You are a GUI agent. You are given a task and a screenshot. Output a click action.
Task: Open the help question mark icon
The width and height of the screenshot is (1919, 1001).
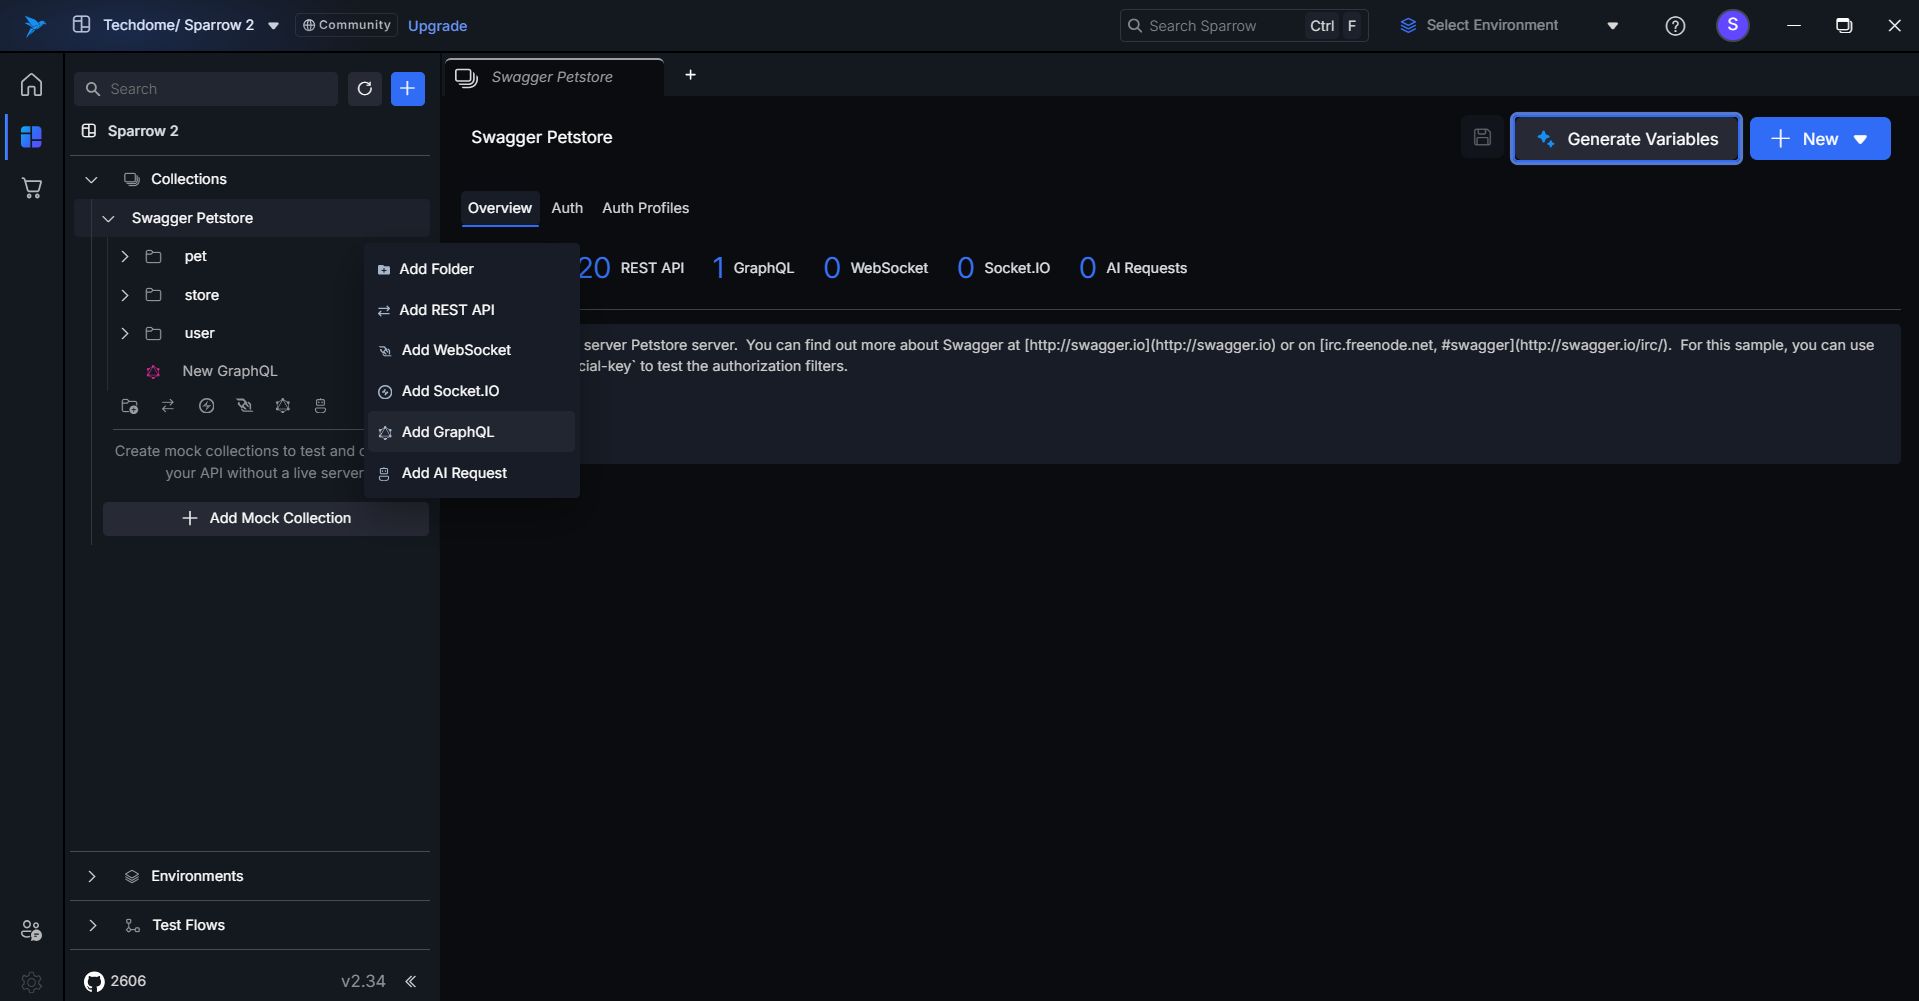click(1675, 26)
